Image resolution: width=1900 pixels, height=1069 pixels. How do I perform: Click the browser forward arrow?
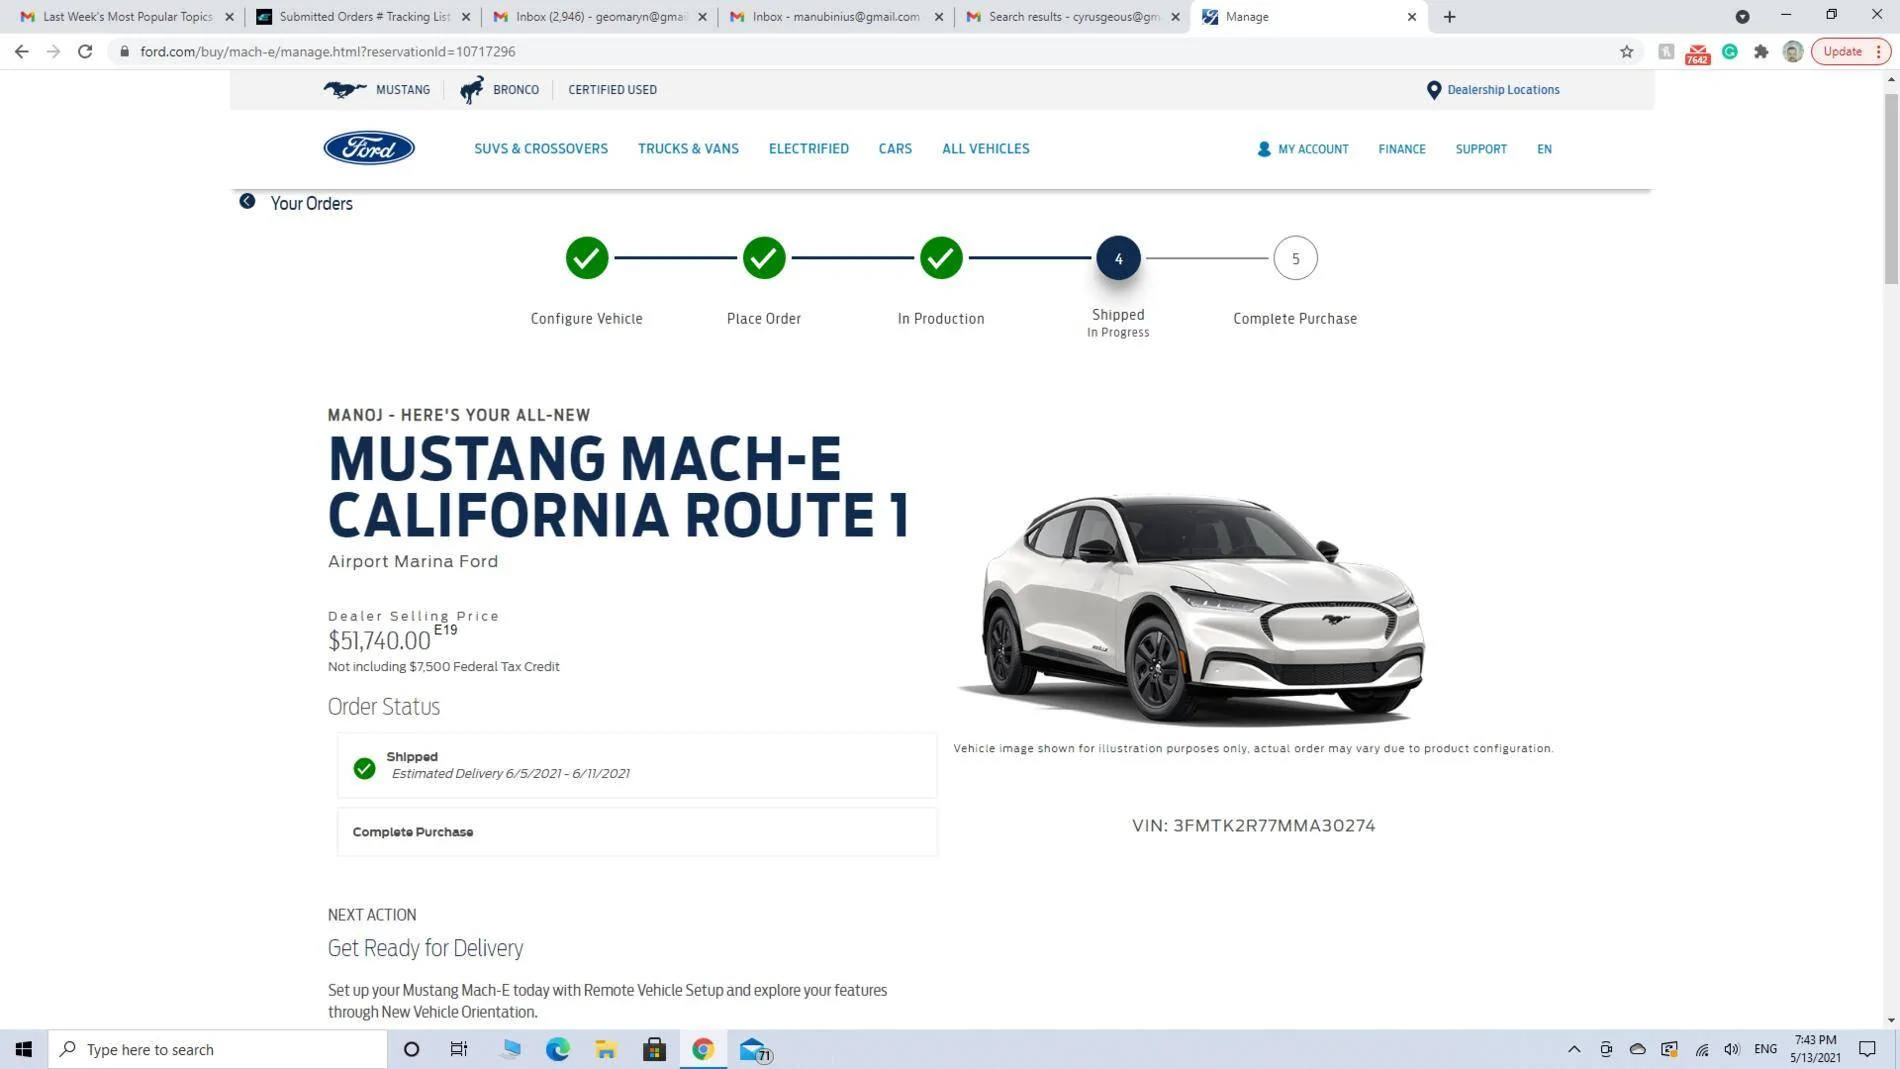tap(53, 51)
